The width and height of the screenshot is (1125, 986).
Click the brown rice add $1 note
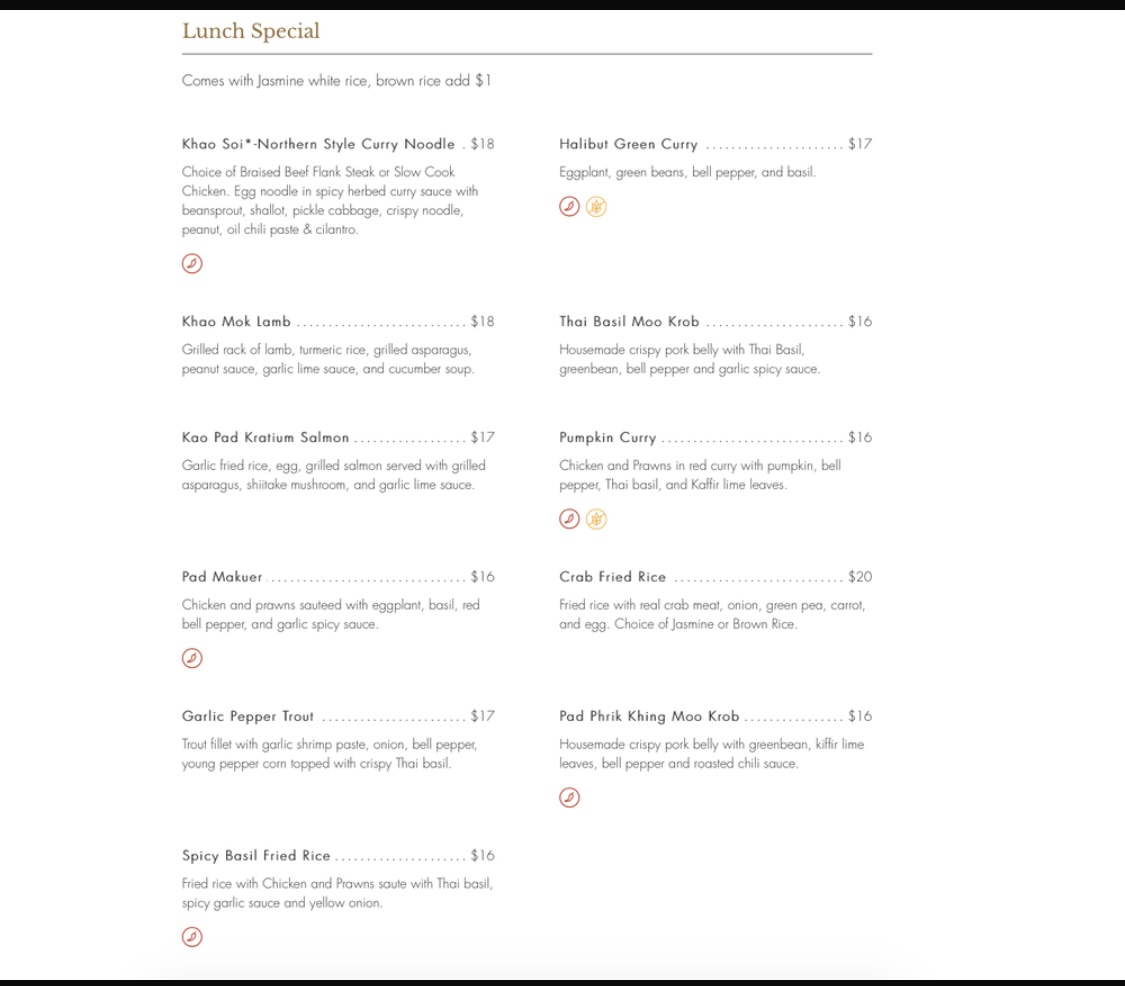pos(433,81)
